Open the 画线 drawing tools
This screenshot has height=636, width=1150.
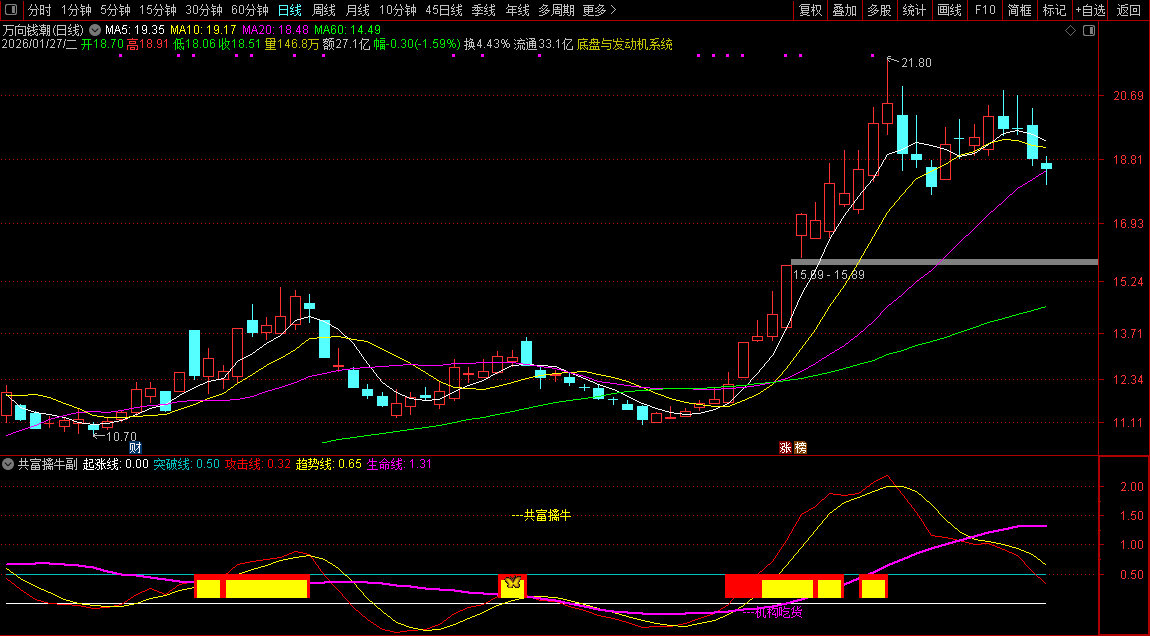(x=950, y=10)
